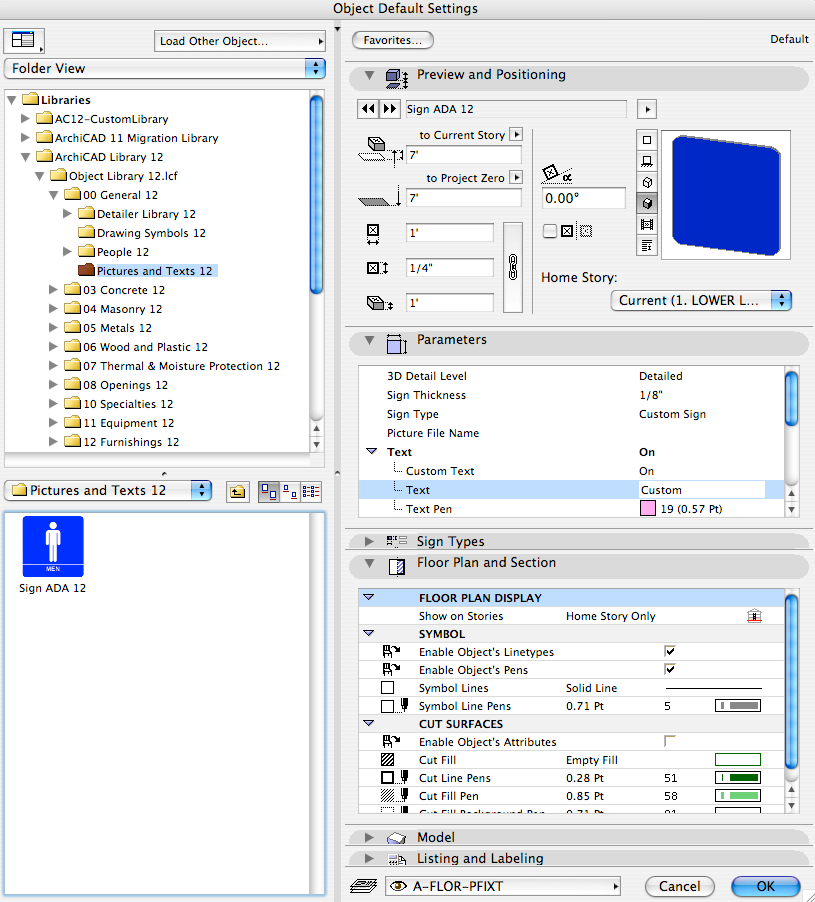Select the 12 Furnishings 12 folder
The height and width of the screenshot is (902, 815).
[x=122, y=442]
